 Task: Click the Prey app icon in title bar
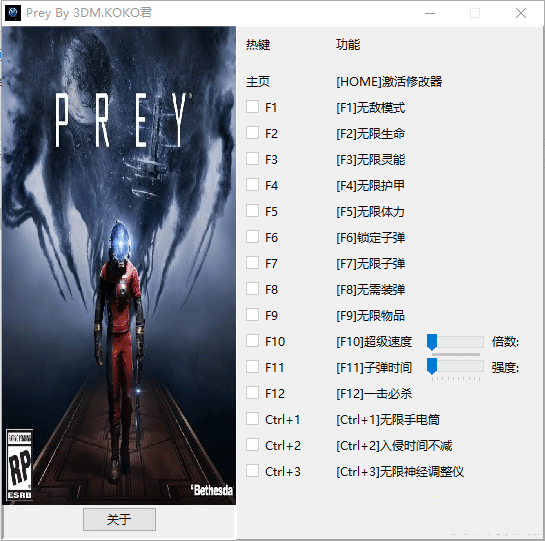pyautogui.click(x=13, y=13)
